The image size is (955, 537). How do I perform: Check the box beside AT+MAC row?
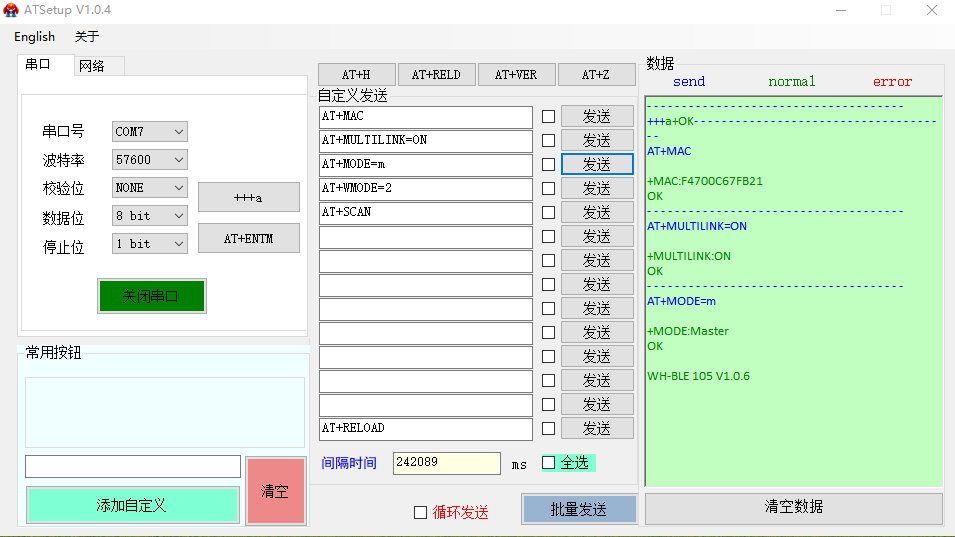tap(548, 116)
